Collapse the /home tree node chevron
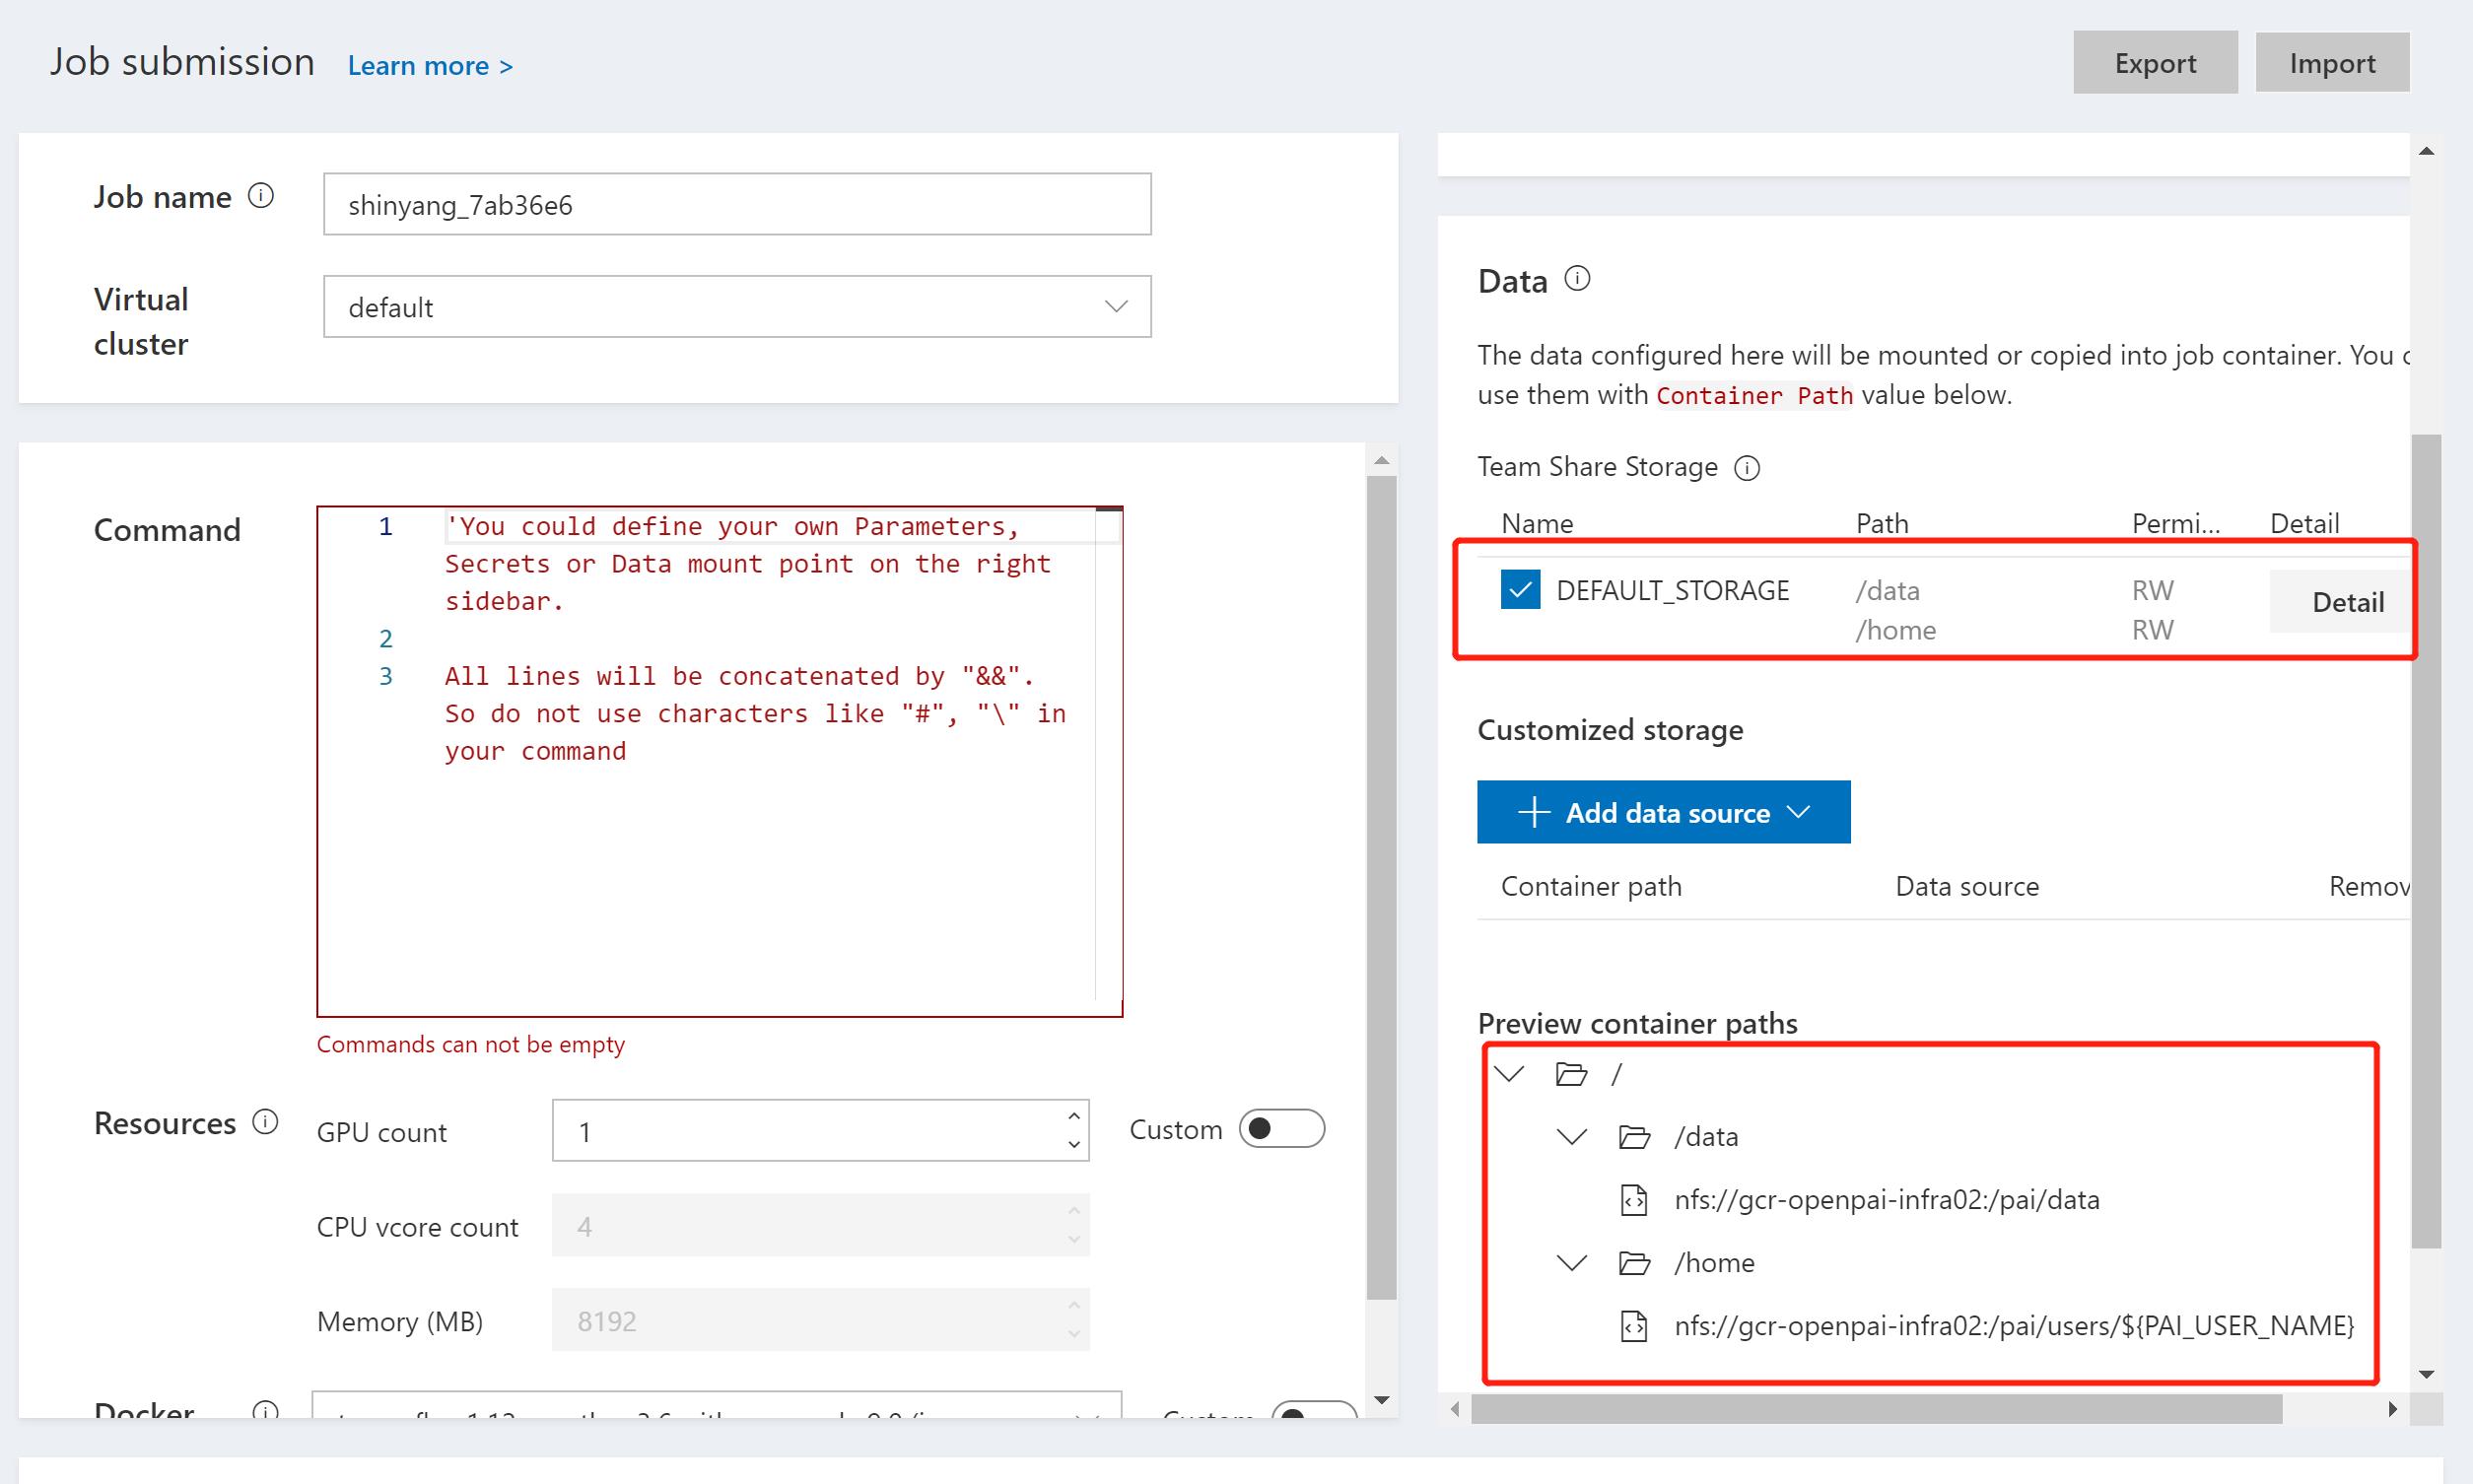 pyautogui.click(x=1572, y=1263)
